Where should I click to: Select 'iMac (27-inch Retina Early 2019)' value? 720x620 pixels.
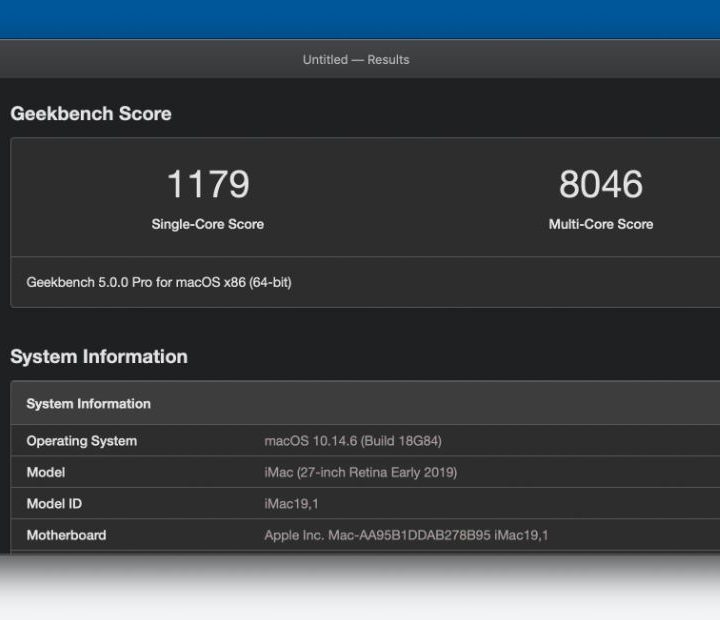point(361,472)
